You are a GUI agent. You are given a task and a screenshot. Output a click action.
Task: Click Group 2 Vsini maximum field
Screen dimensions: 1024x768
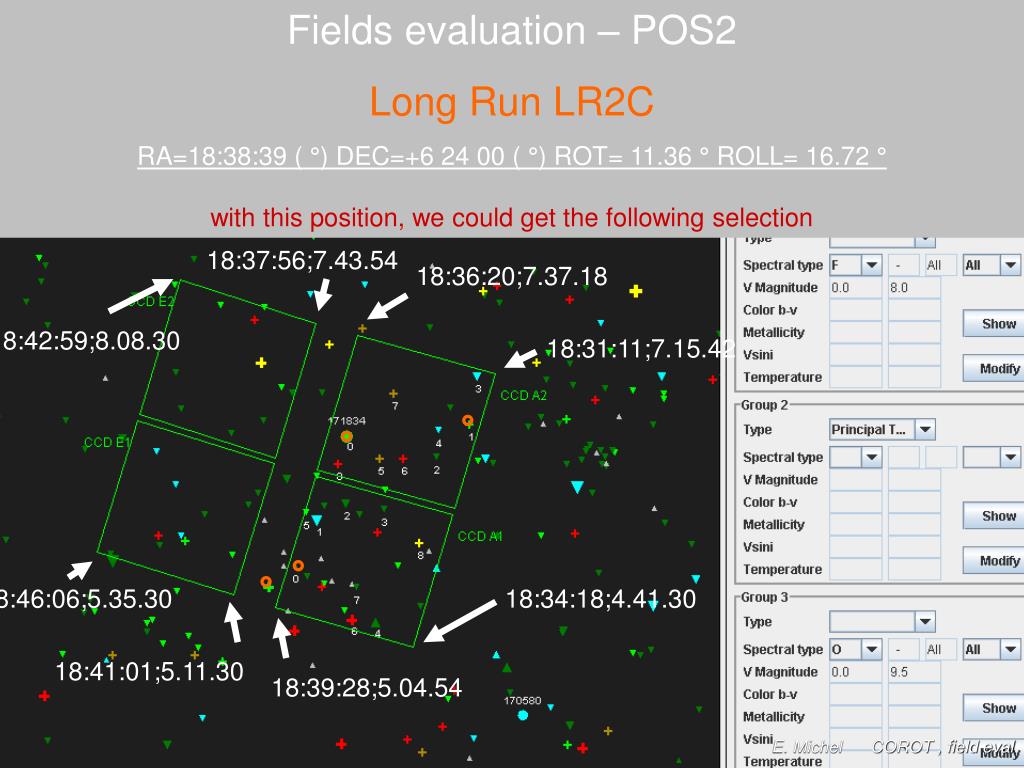[914, 547]
